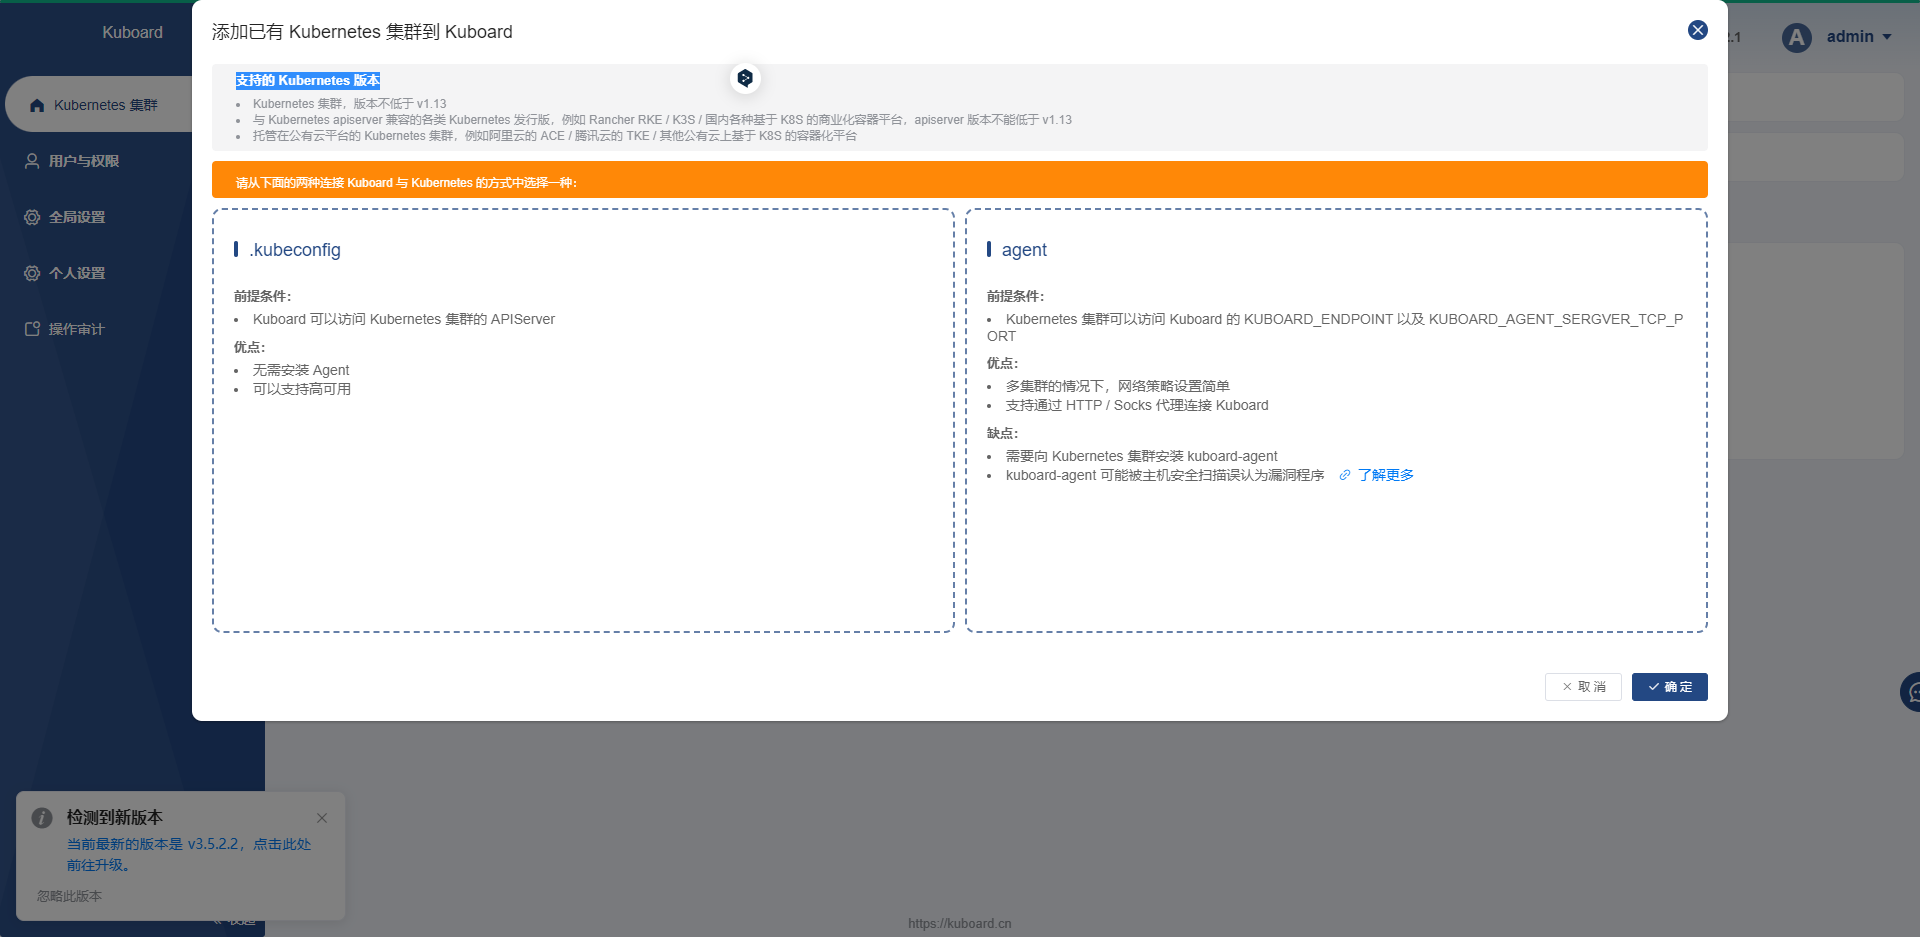Click the Kuboard title in the sidebar
This screenshot has width=1920, height=937.
(132, 32)
